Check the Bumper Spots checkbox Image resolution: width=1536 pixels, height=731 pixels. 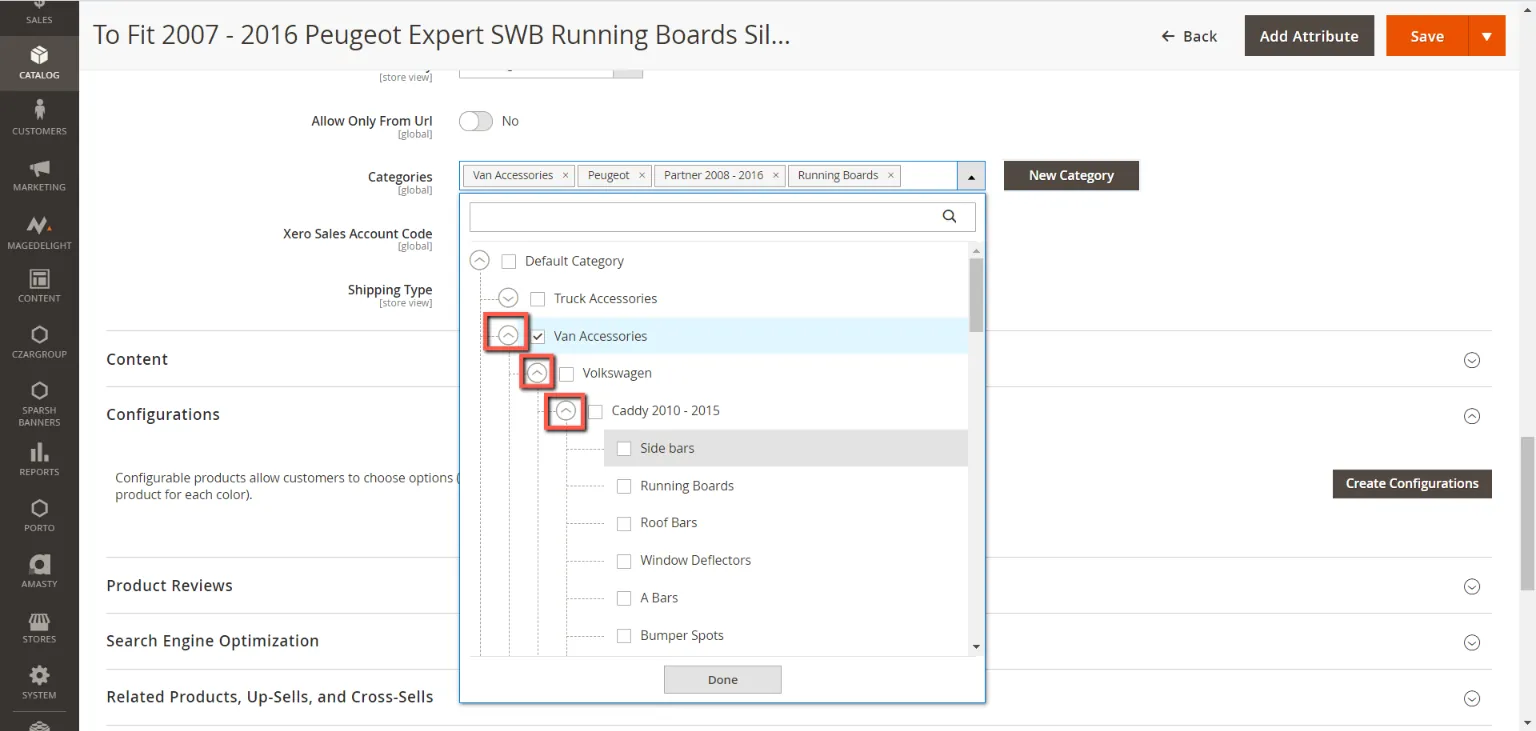[624, 635]
